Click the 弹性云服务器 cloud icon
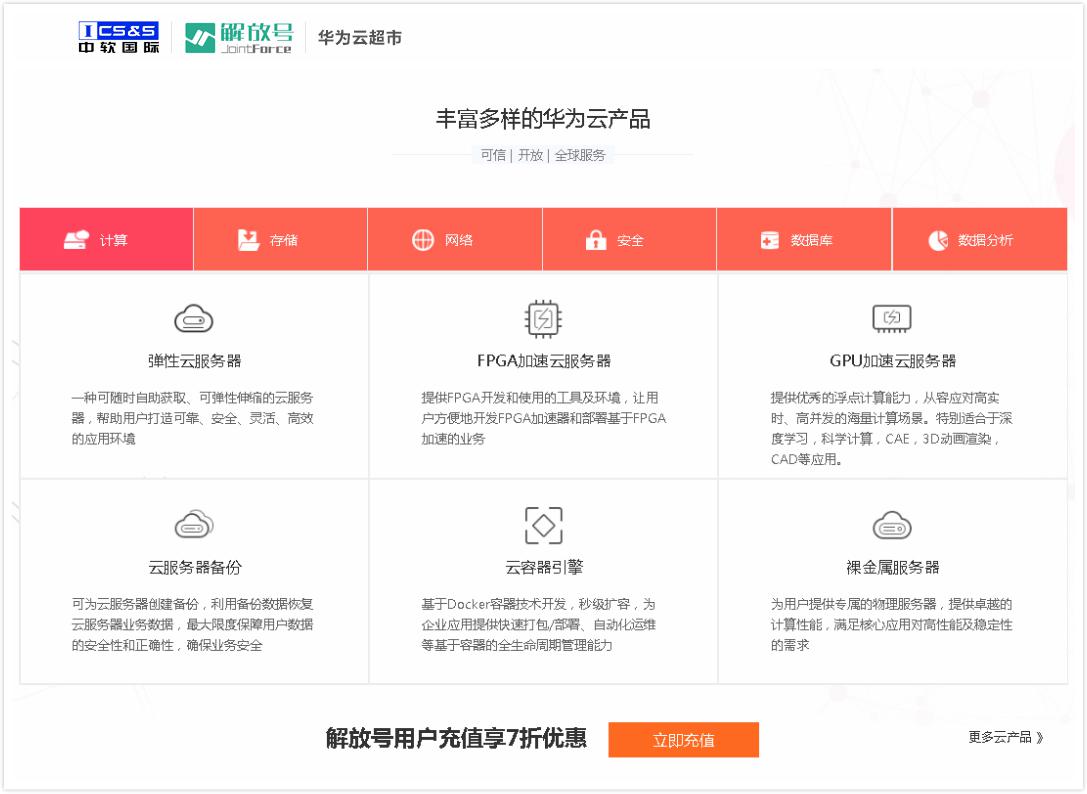 pos(194,319)
